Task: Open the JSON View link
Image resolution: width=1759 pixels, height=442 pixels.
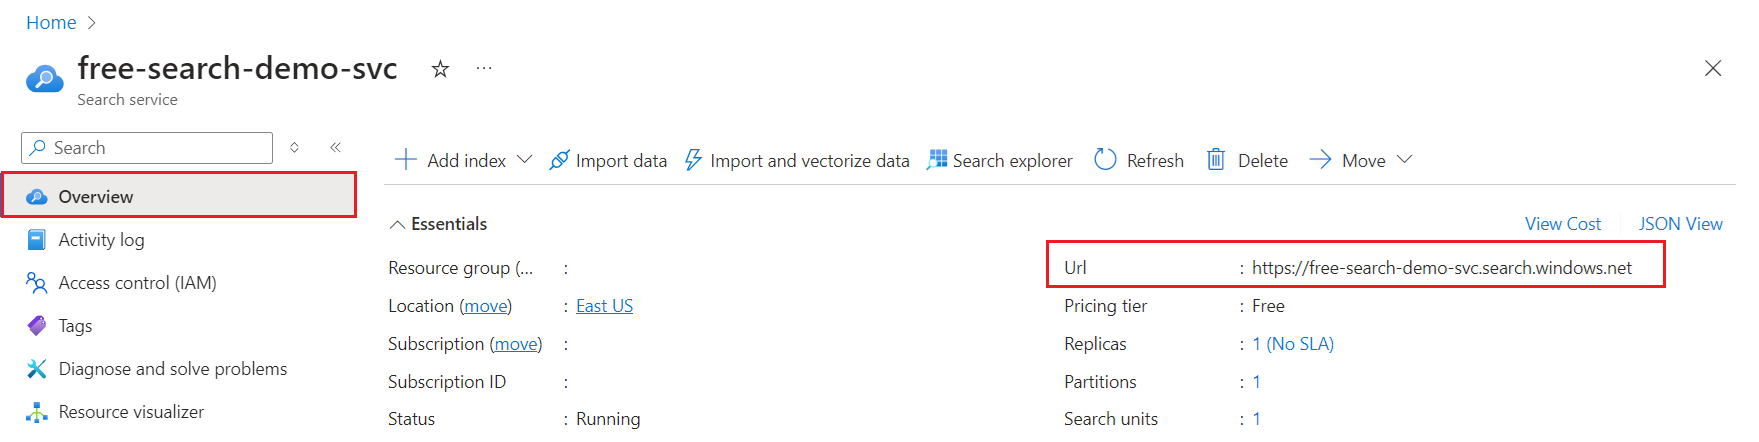Action: tap(1680, 224)
